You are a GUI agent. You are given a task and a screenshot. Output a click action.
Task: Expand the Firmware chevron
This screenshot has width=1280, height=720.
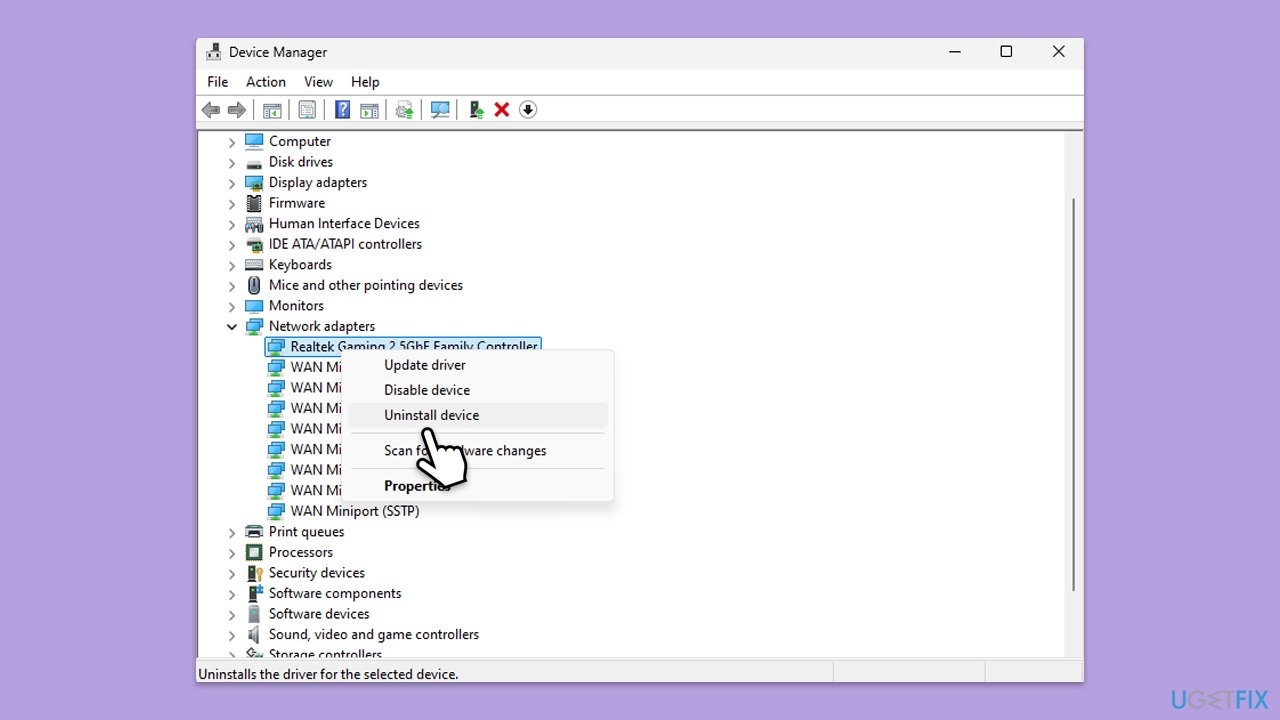point(232,203)
